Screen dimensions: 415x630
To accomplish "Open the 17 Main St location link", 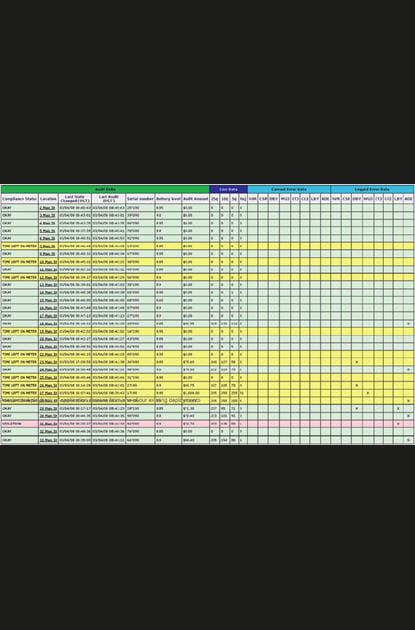I will pos(47,315).
